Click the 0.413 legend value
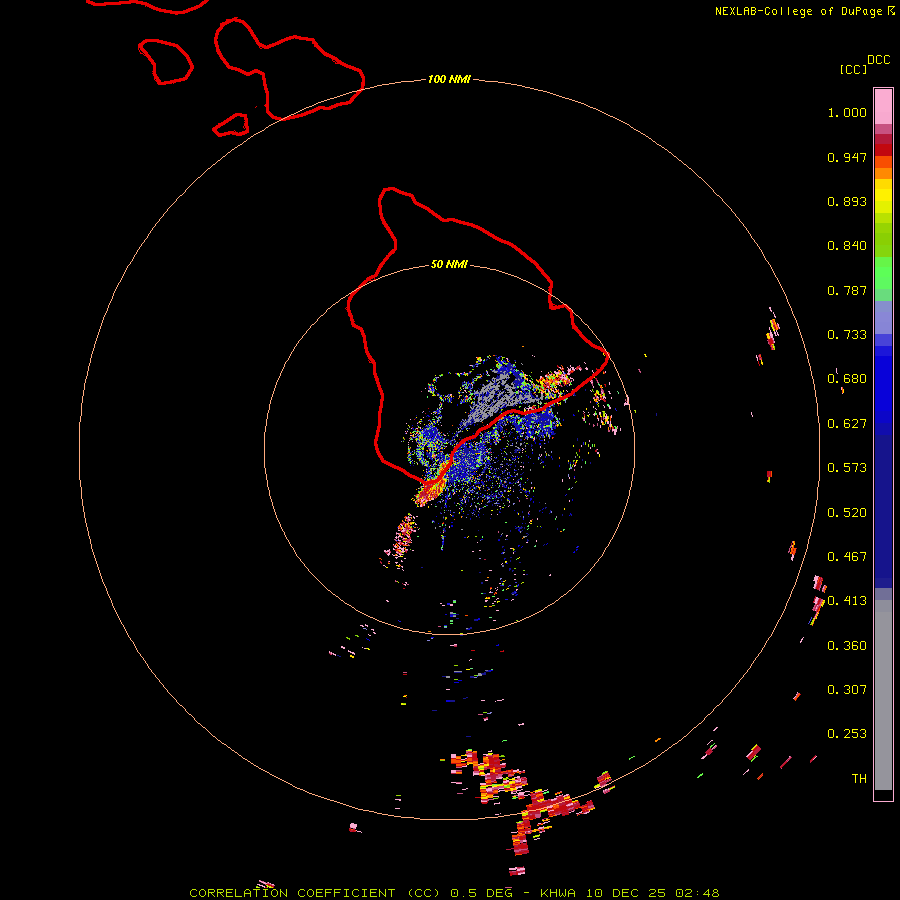Viewport: 900px width, 900px height. tap(847, 601)
